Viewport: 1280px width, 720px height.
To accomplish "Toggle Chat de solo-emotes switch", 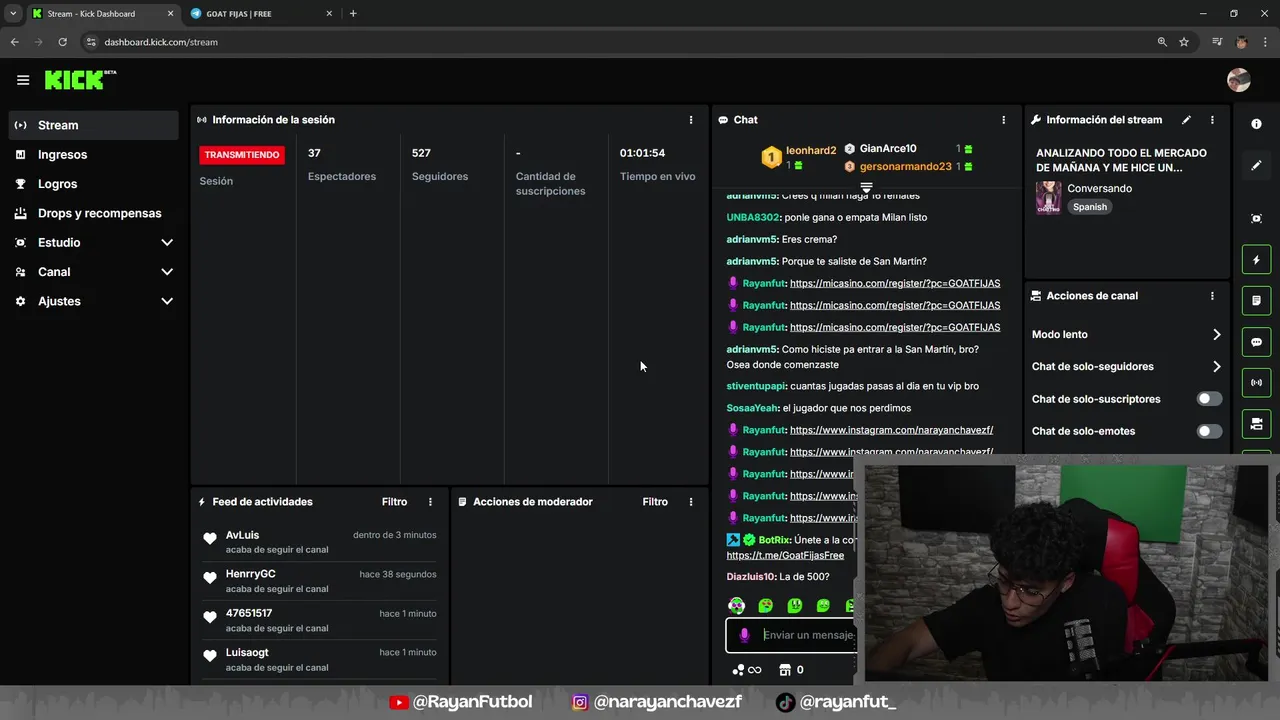I will [1209, 431].
